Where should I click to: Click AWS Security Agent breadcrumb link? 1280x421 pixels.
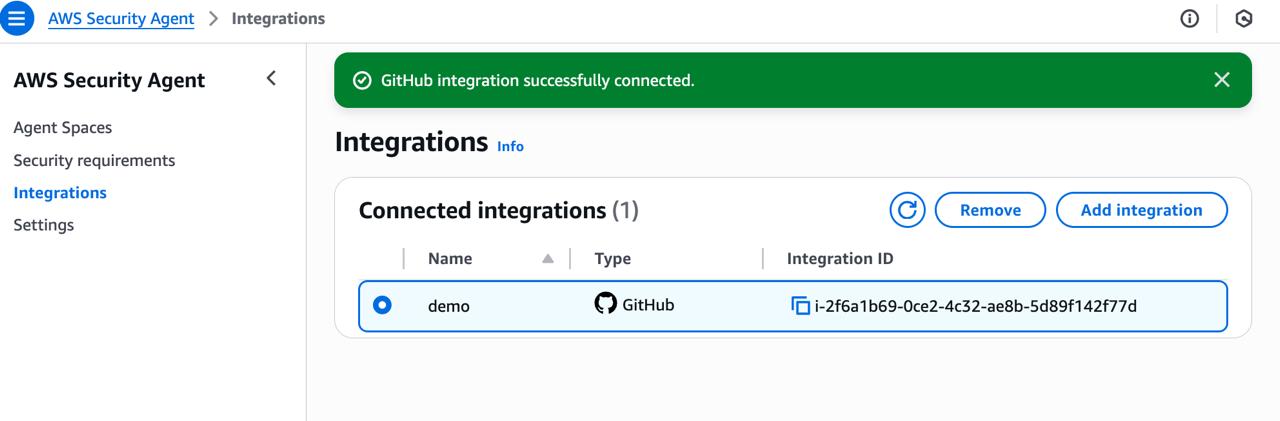coord(121,19)
